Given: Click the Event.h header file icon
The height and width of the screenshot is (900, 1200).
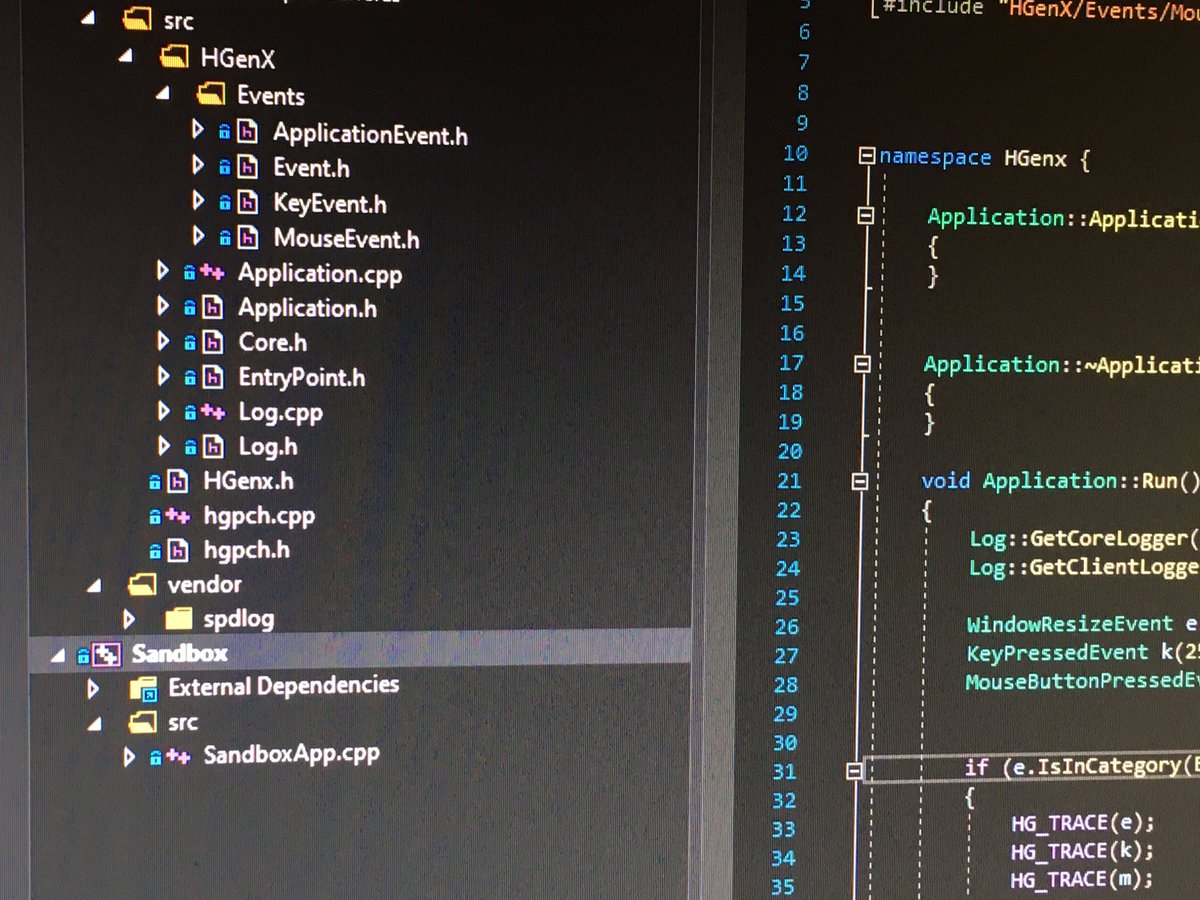Looking at the screenshot, I should click(x=249, y=167).
